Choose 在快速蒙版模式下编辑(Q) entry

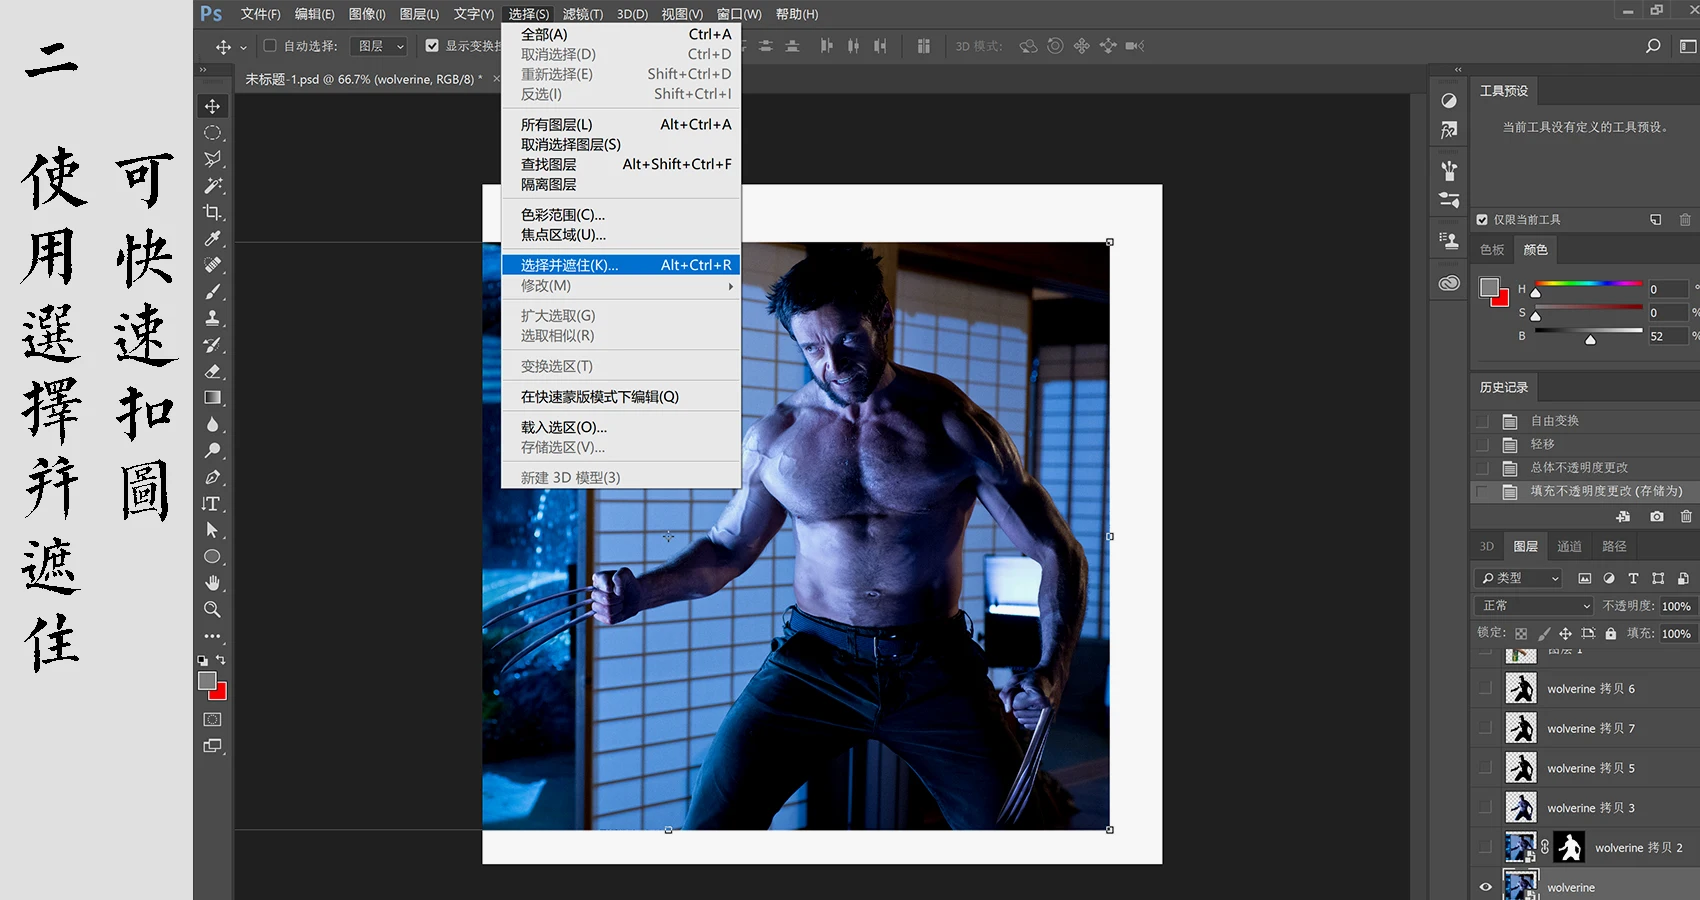[x=621, y=397]
